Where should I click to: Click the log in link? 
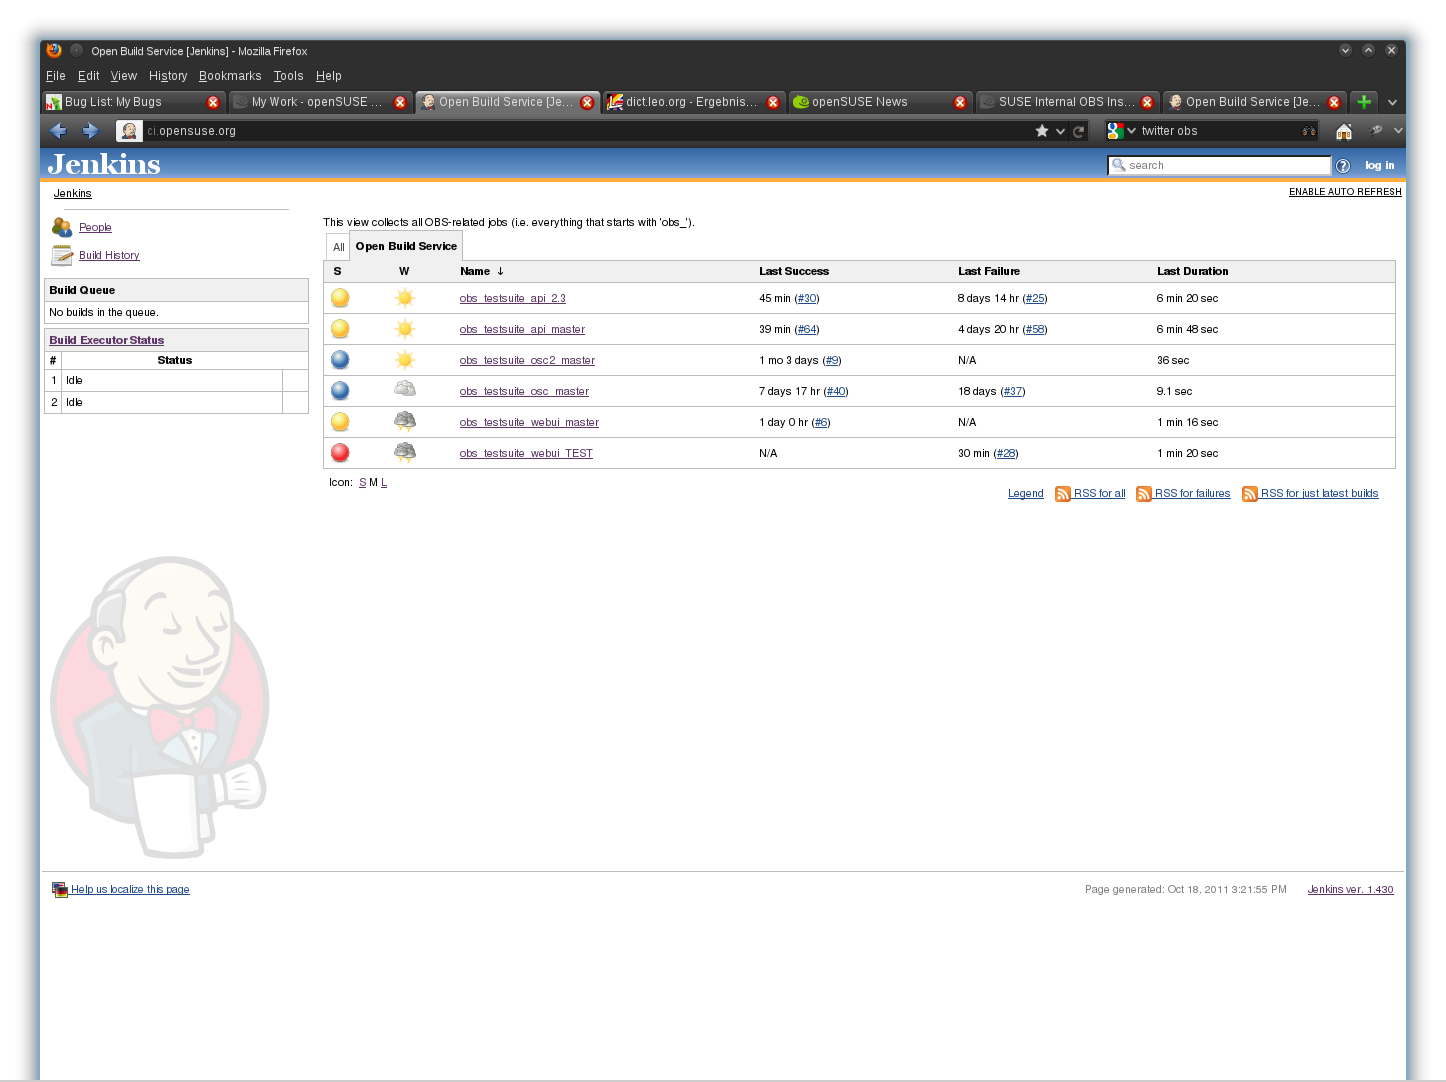(x=1379, y=166)
